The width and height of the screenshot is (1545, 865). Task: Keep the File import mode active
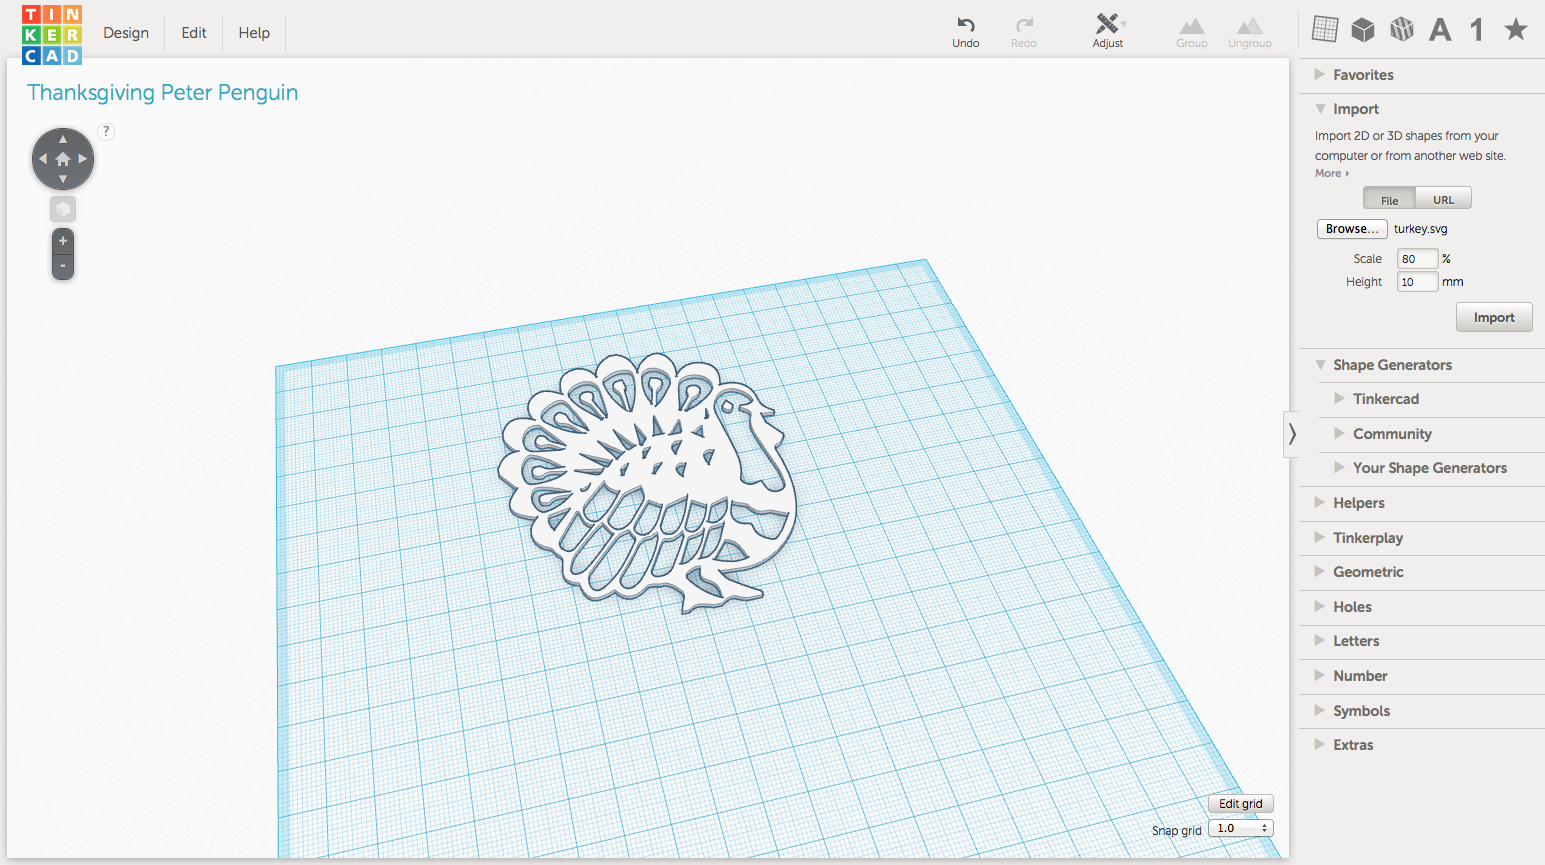pyautogui.click(x=1388, y=198)
